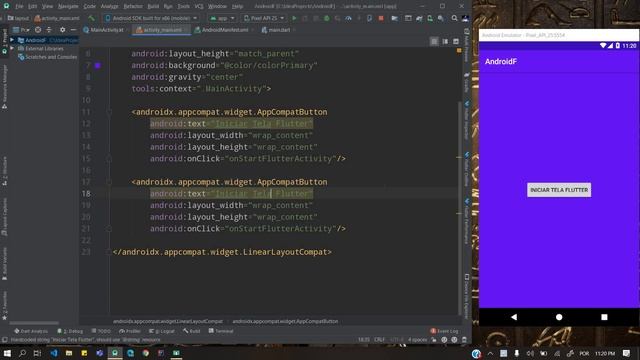Open the VCS menu

click(x=199, y=6)
